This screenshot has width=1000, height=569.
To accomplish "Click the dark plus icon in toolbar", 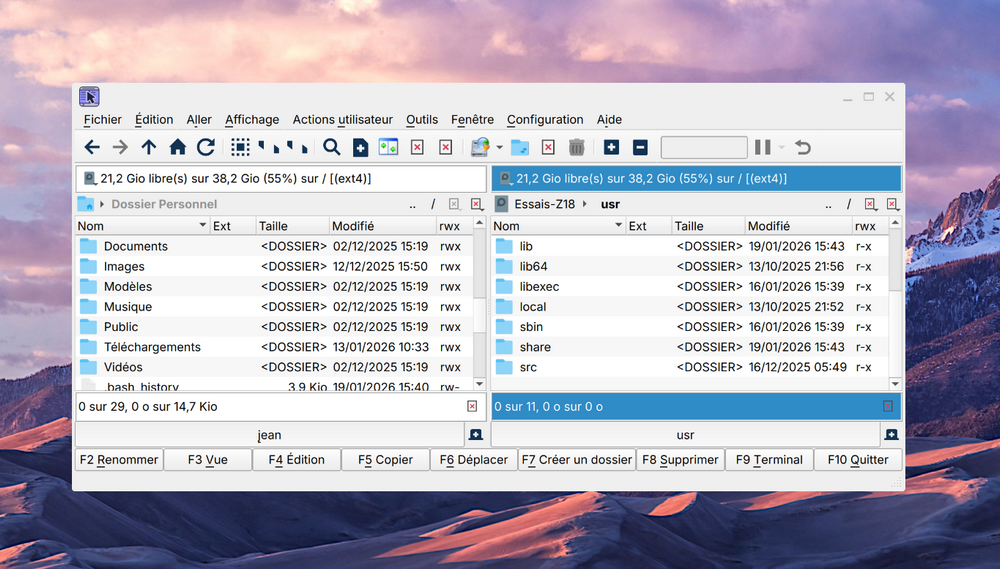I will click(611, 147).
